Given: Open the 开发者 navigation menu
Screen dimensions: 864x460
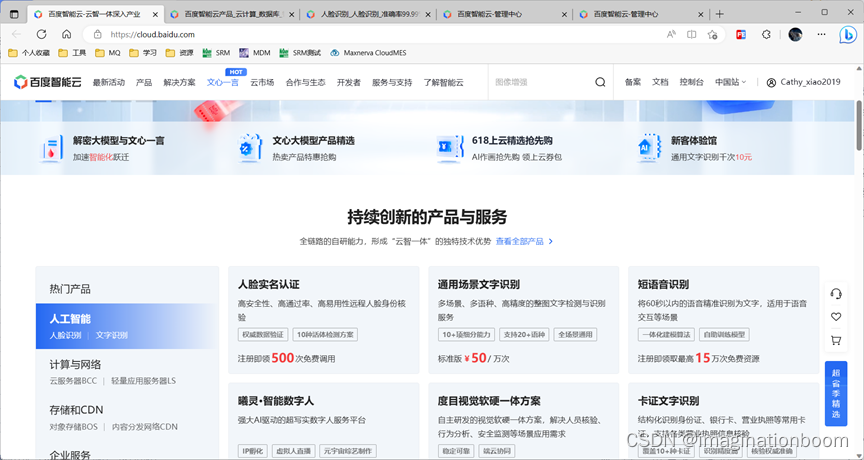Looking at the screenshot, I should click(x=349, y=82).
